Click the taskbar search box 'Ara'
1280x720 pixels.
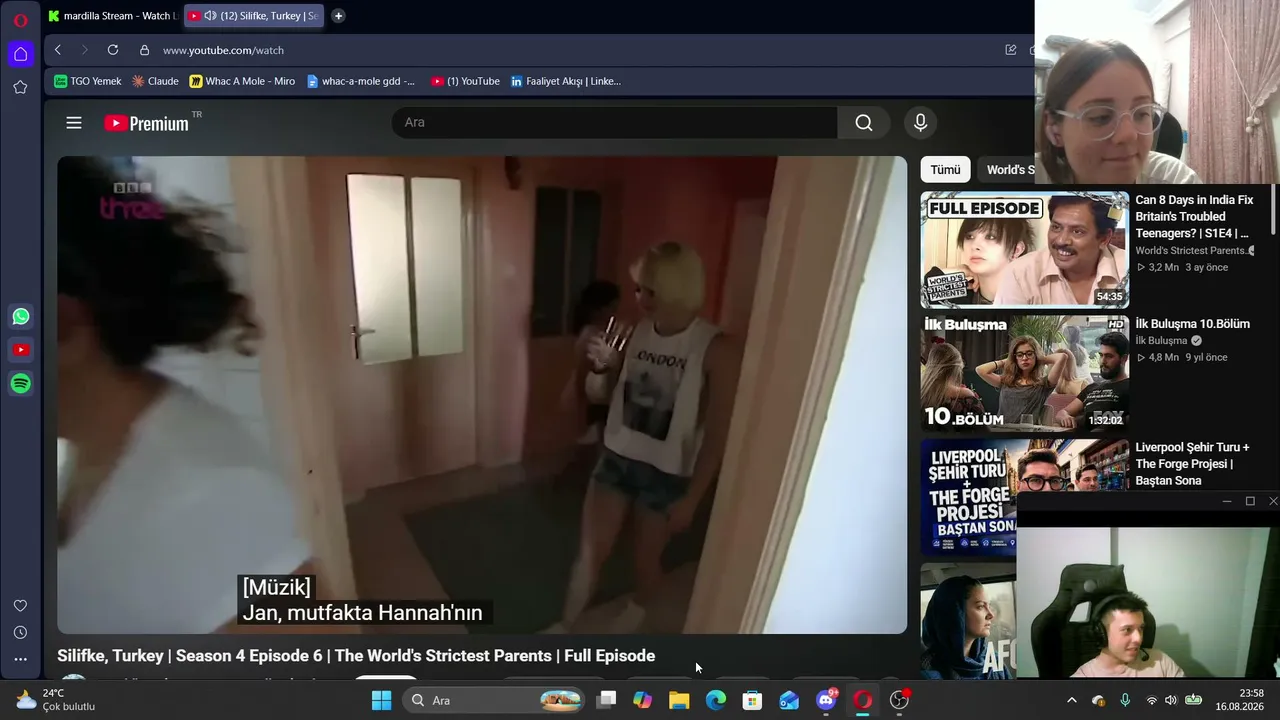493,700
